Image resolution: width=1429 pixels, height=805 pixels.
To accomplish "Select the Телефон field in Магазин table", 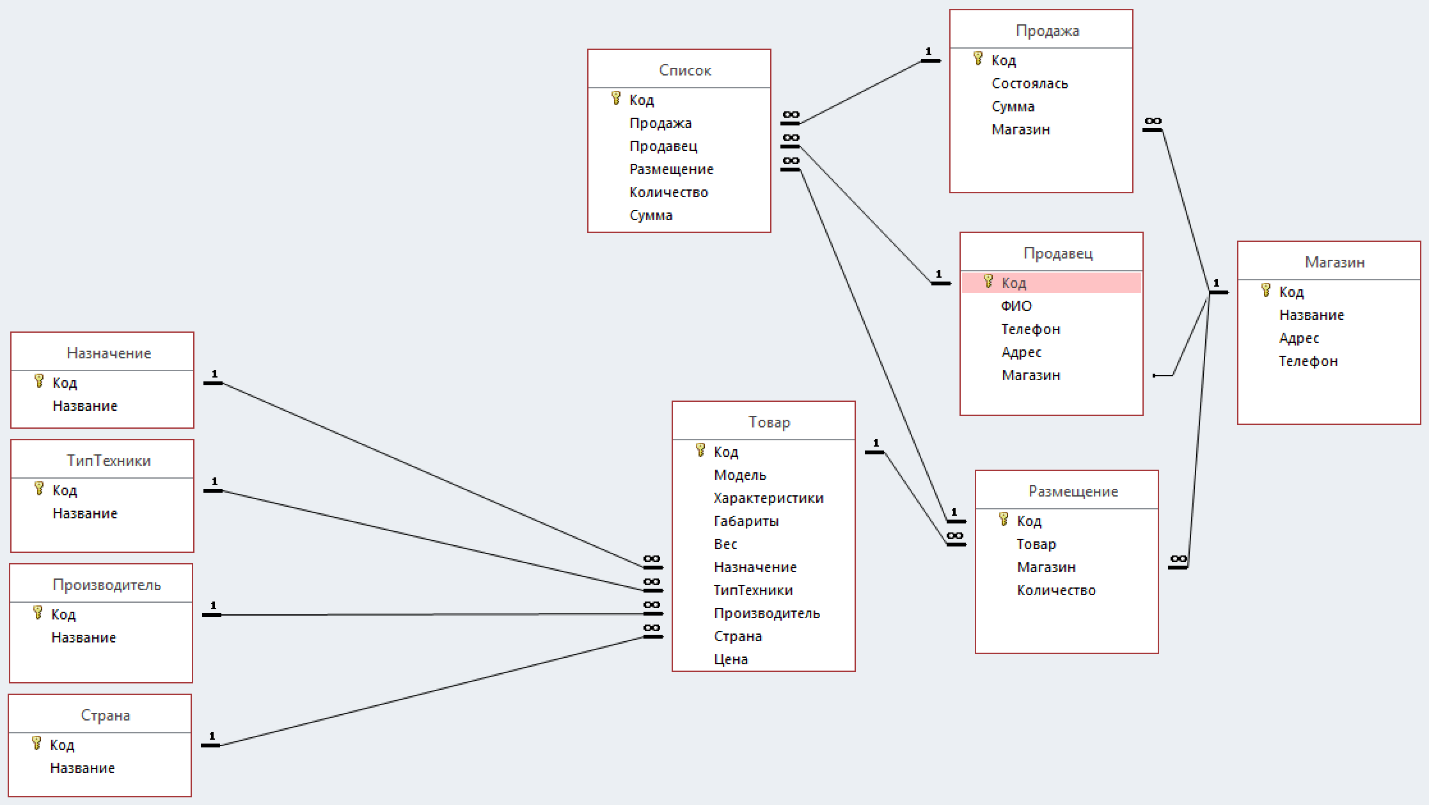I will click(x=1329, y=361).
